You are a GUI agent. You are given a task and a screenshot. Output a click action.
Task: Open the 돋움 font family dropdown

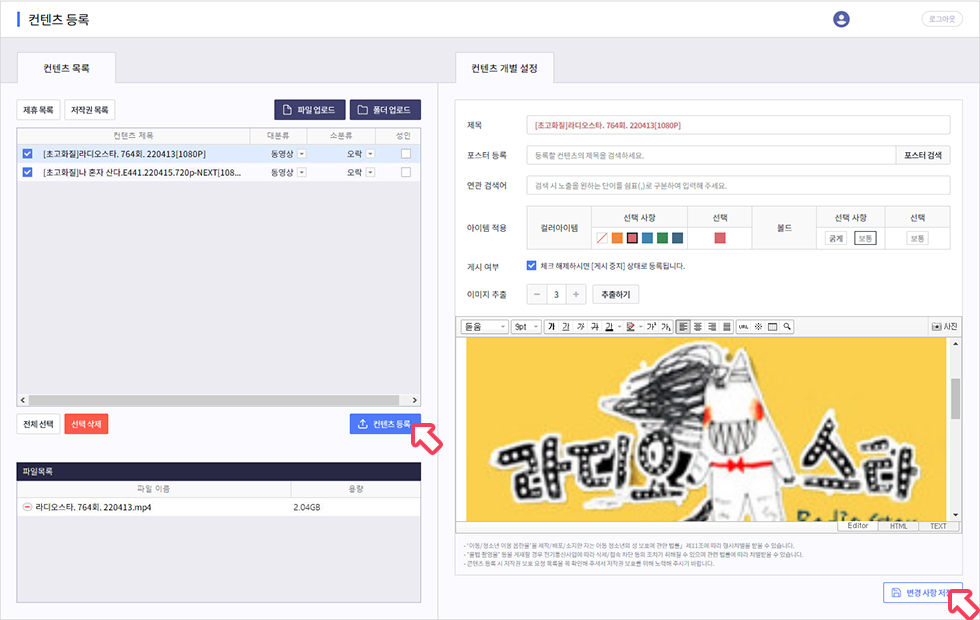[x=484, y=327]
